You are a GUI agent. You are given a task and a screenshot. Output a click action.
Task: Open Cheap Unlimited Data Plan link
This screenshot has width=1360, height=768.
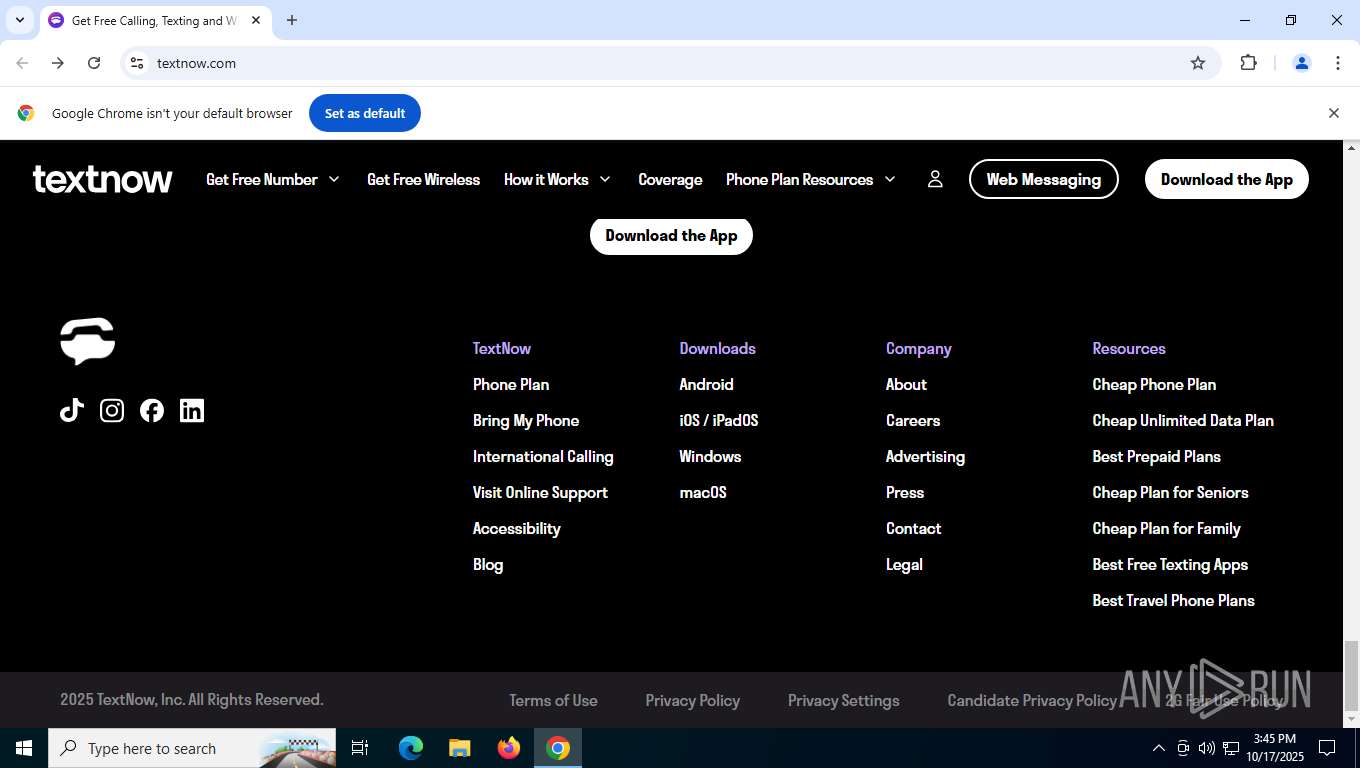click(1183, 420)
